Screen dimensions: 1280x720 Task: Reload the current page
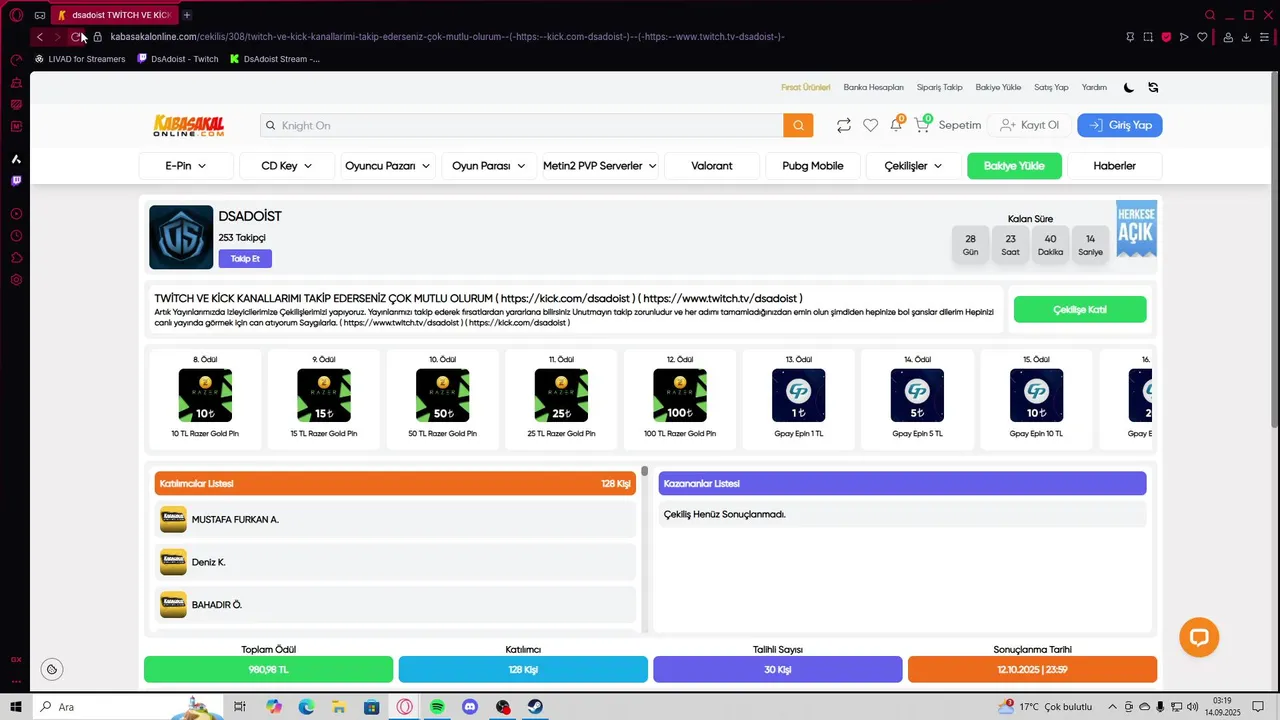pos(76,37)
